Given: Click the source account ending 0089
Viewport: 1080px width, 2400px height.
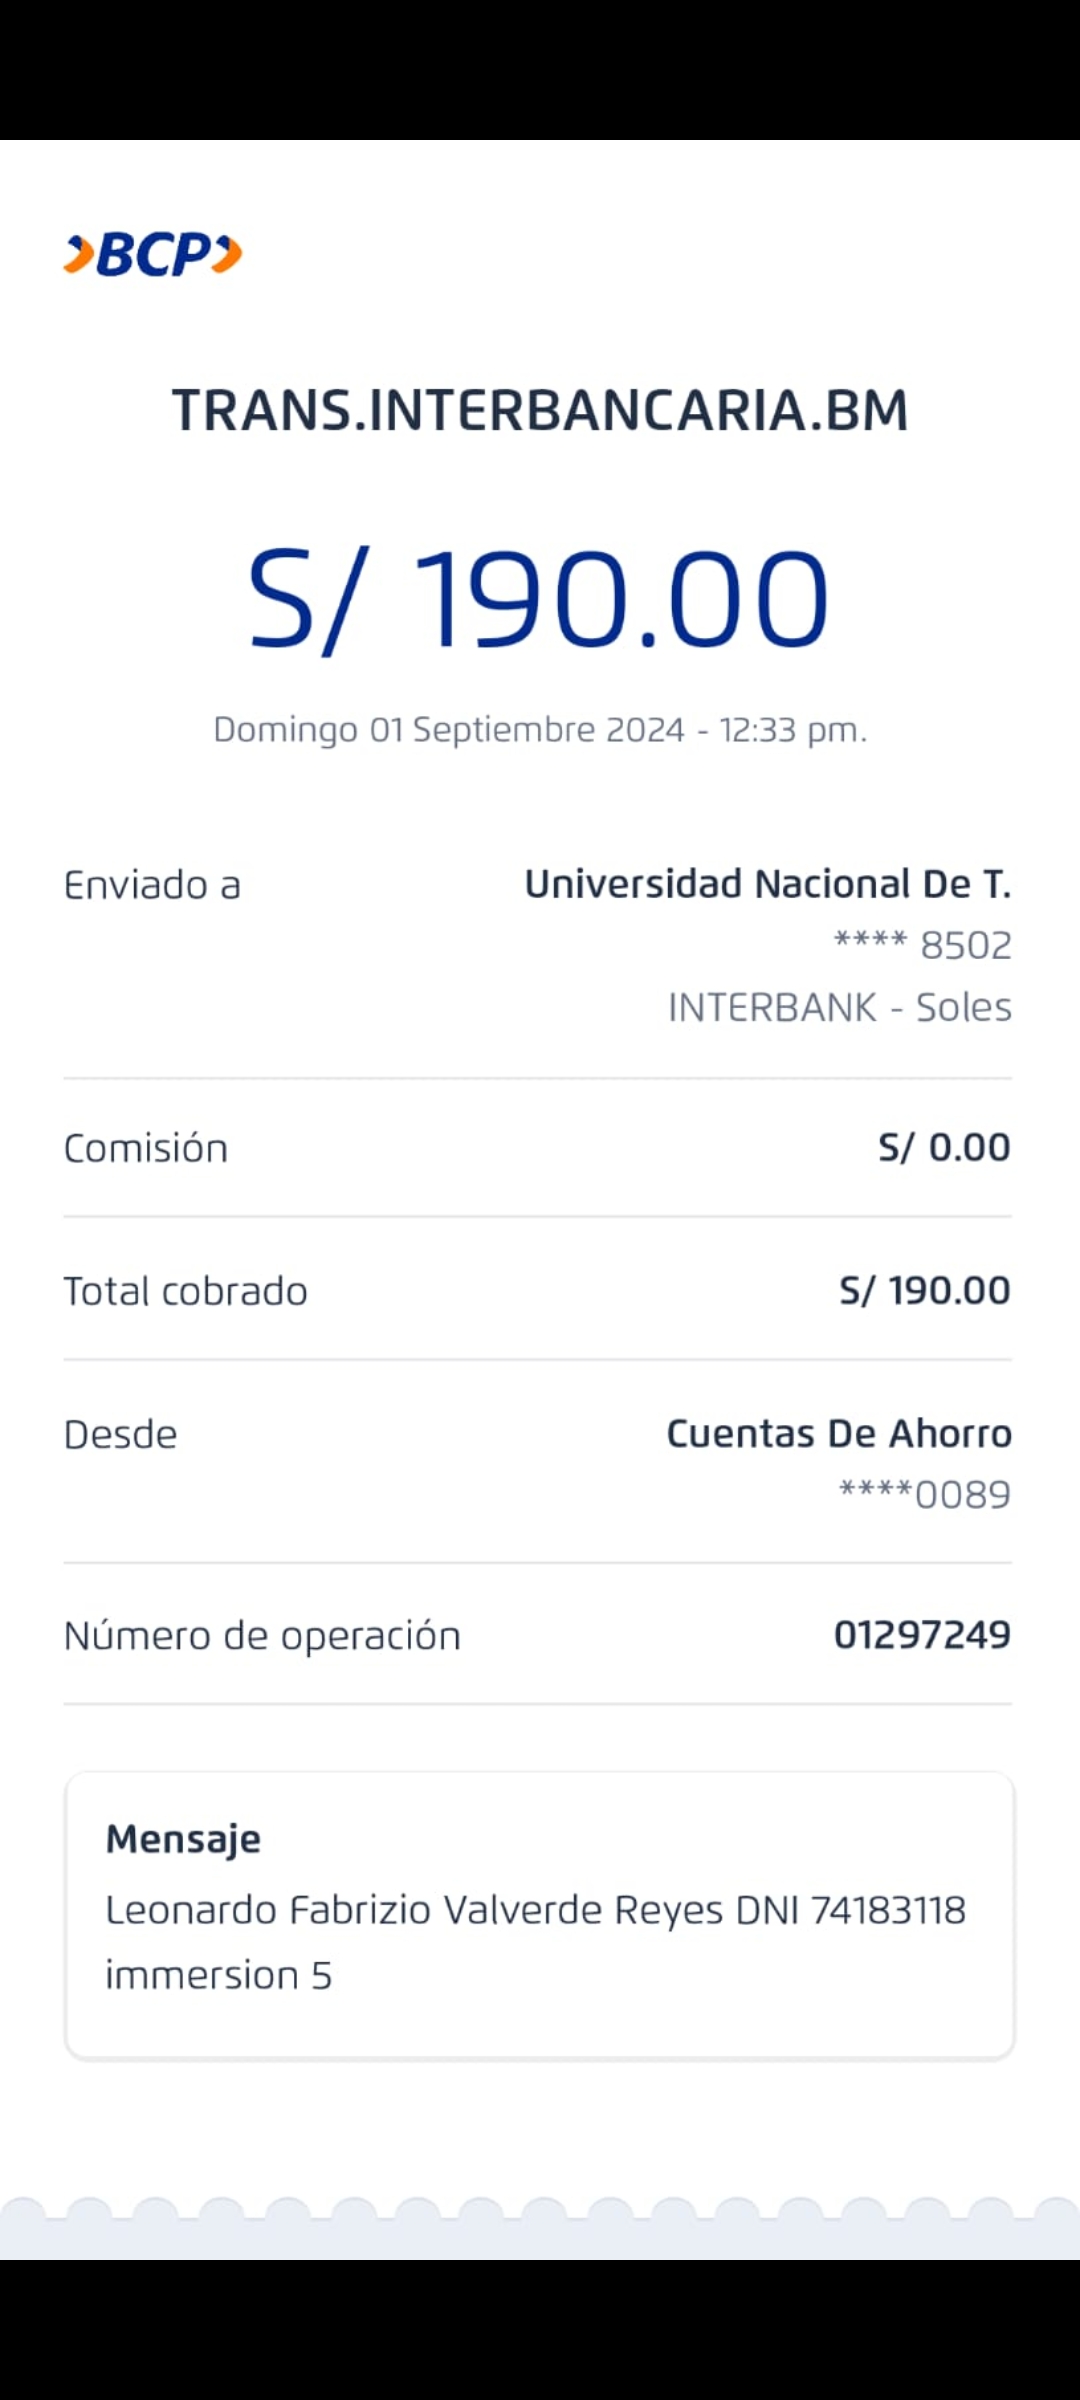Looking at the screenshot, I should click(924, 1495).
